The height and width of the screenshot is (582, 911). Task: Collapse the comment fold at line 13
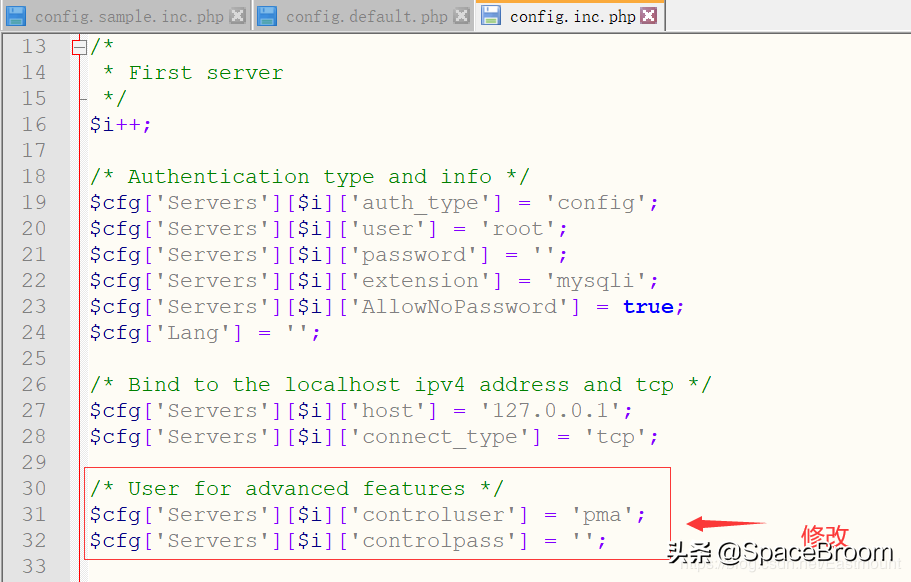(78, 45)
